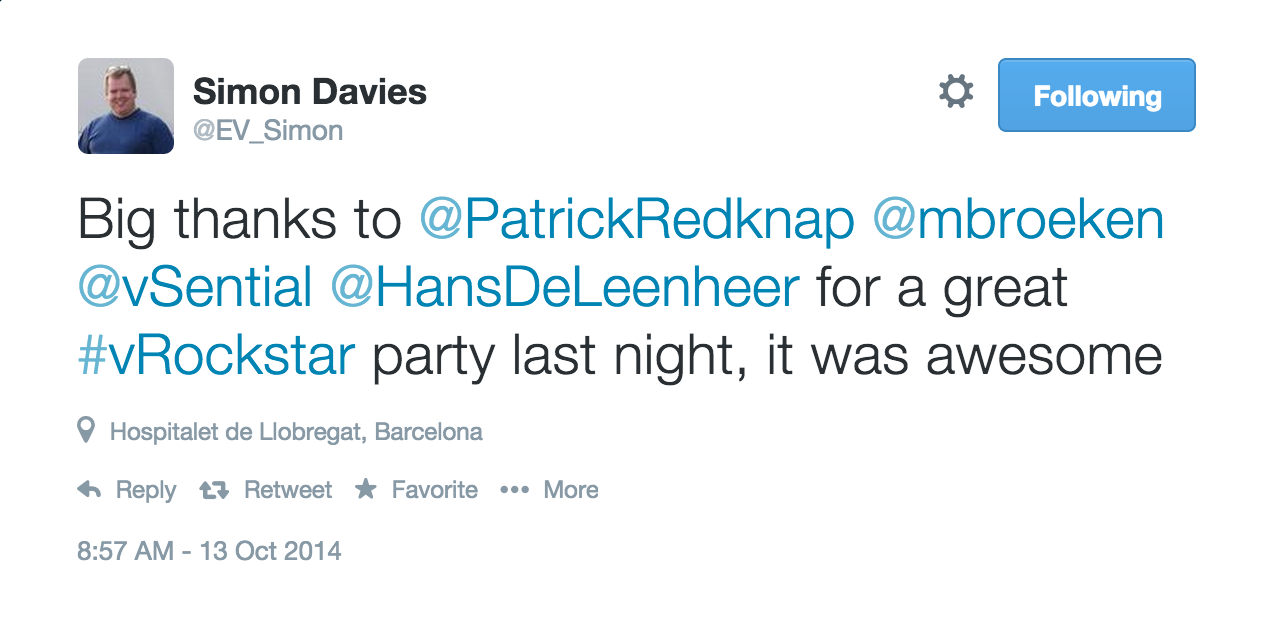Open the Simon Davies display name link
This screenshot has height=636, width=1268.
[x=310, y=92]
